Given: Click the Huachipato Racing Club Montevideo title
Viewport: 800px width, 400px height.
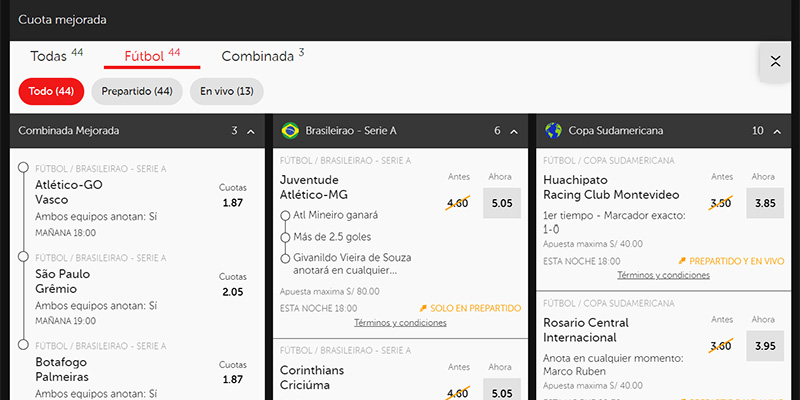Looking at the screenshot, I should pos(611,187).
